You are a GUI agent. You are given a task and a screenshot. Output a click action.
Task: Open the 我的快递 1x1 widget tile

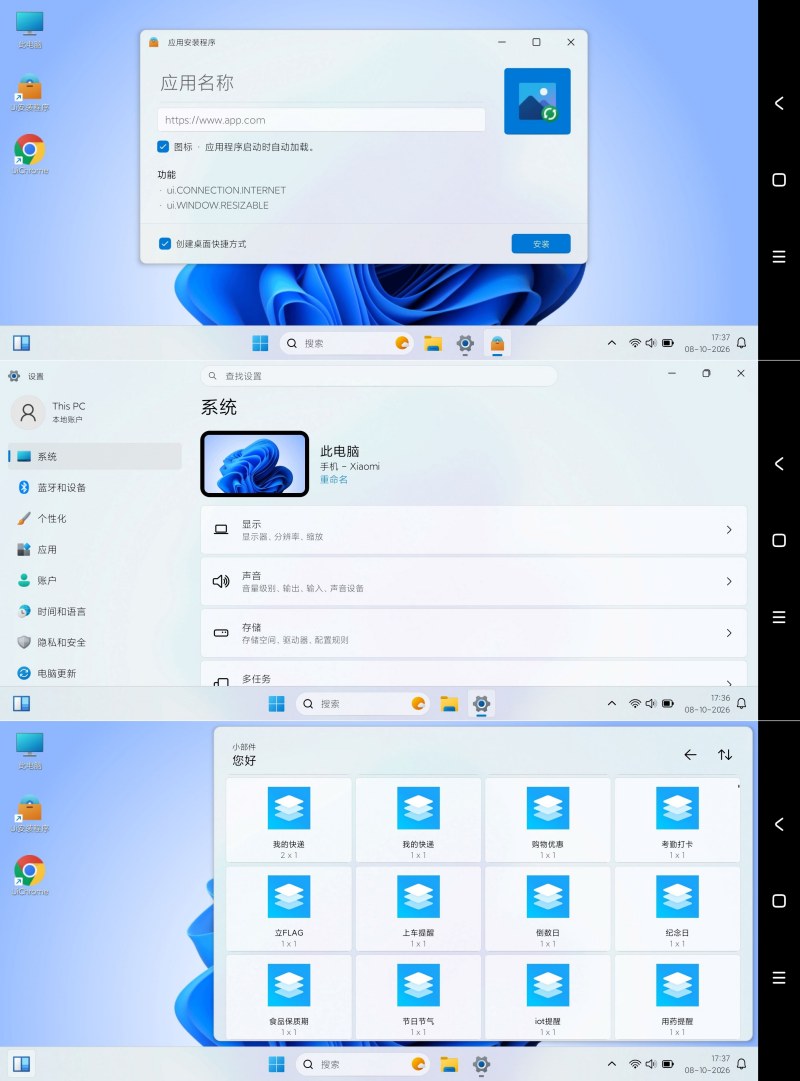click(418, 820)
